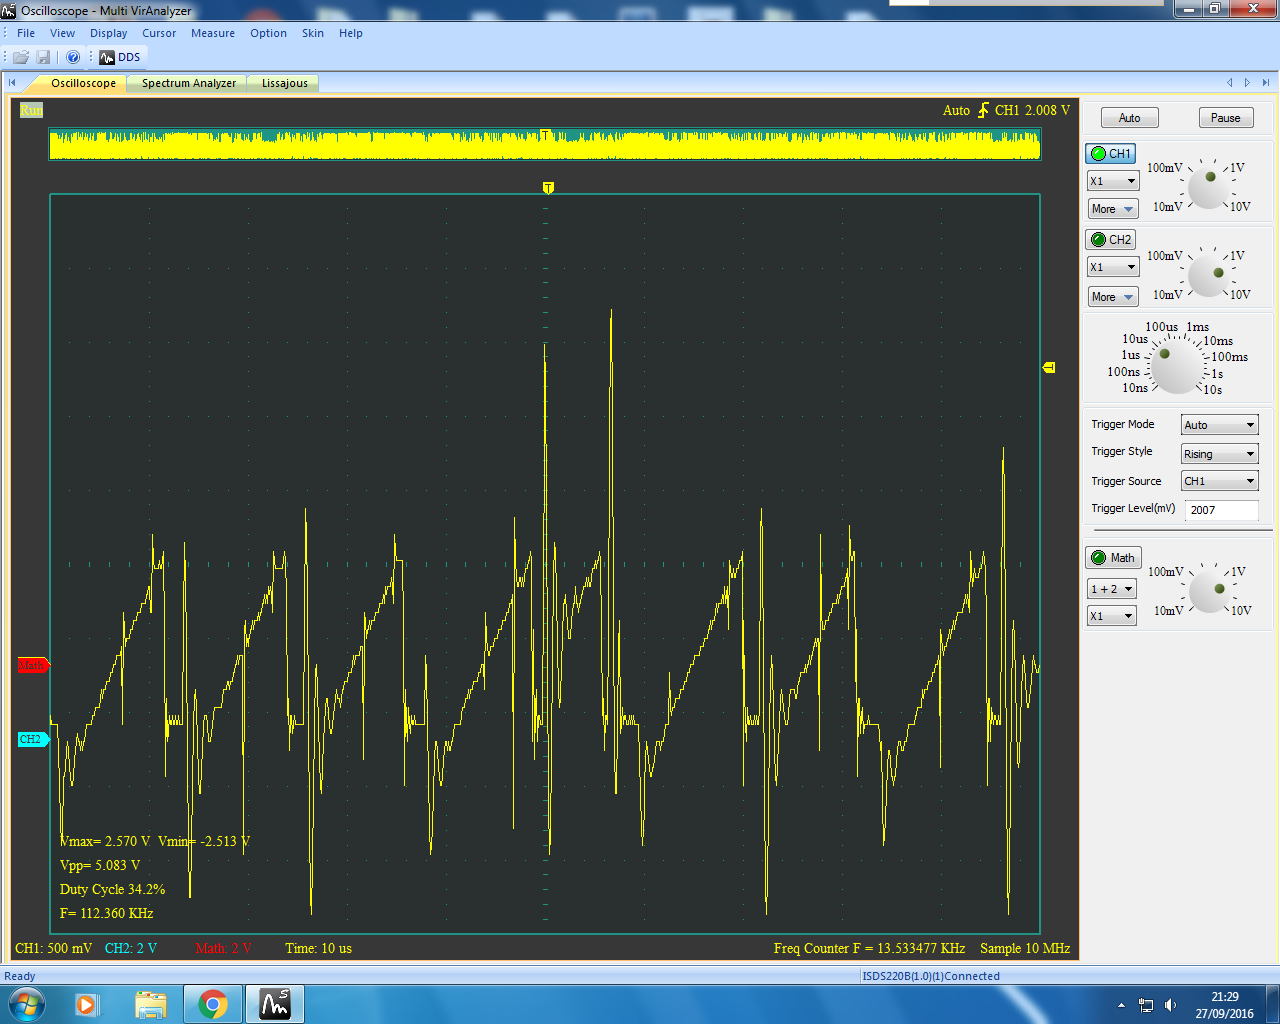Image resolution: width=1280 pixels, height=1024 pixels.
Task: Open the Help question mark icon
Action: tap(73, 57)
